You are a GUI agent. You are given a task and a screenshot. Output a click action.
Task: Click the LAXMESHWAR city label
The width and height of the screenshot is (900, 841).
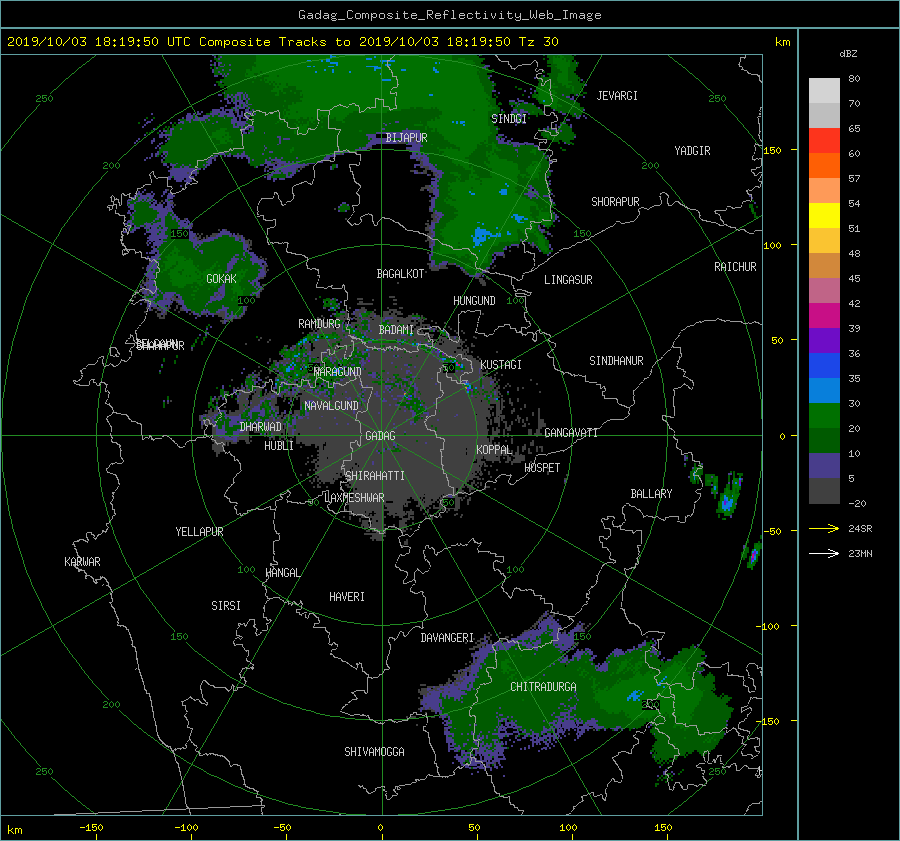(354, 498)
